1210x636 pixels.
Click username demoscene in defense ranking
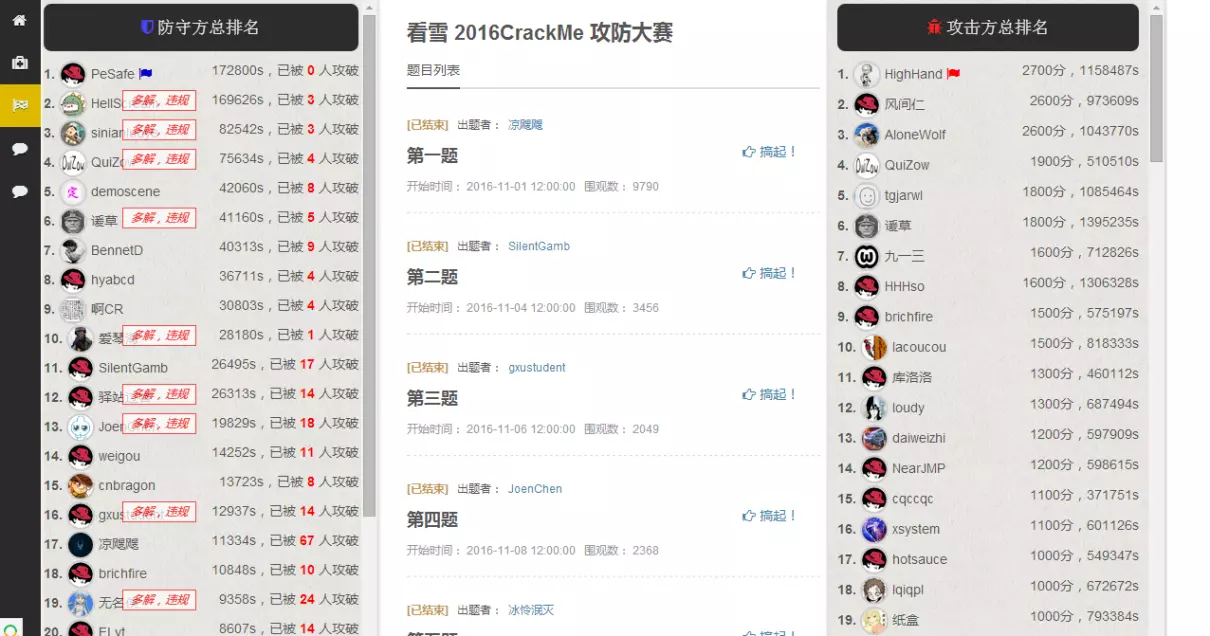[x=125, y=191]
